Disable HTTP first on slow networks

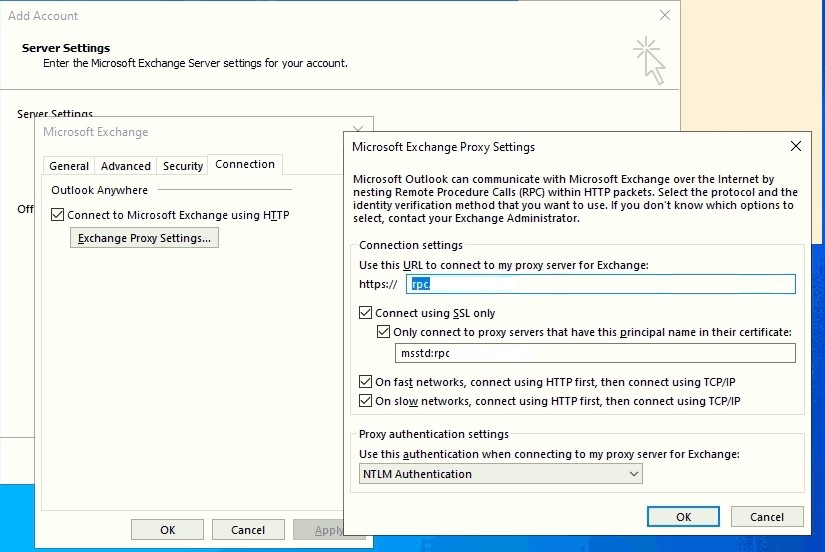point(366,402)
